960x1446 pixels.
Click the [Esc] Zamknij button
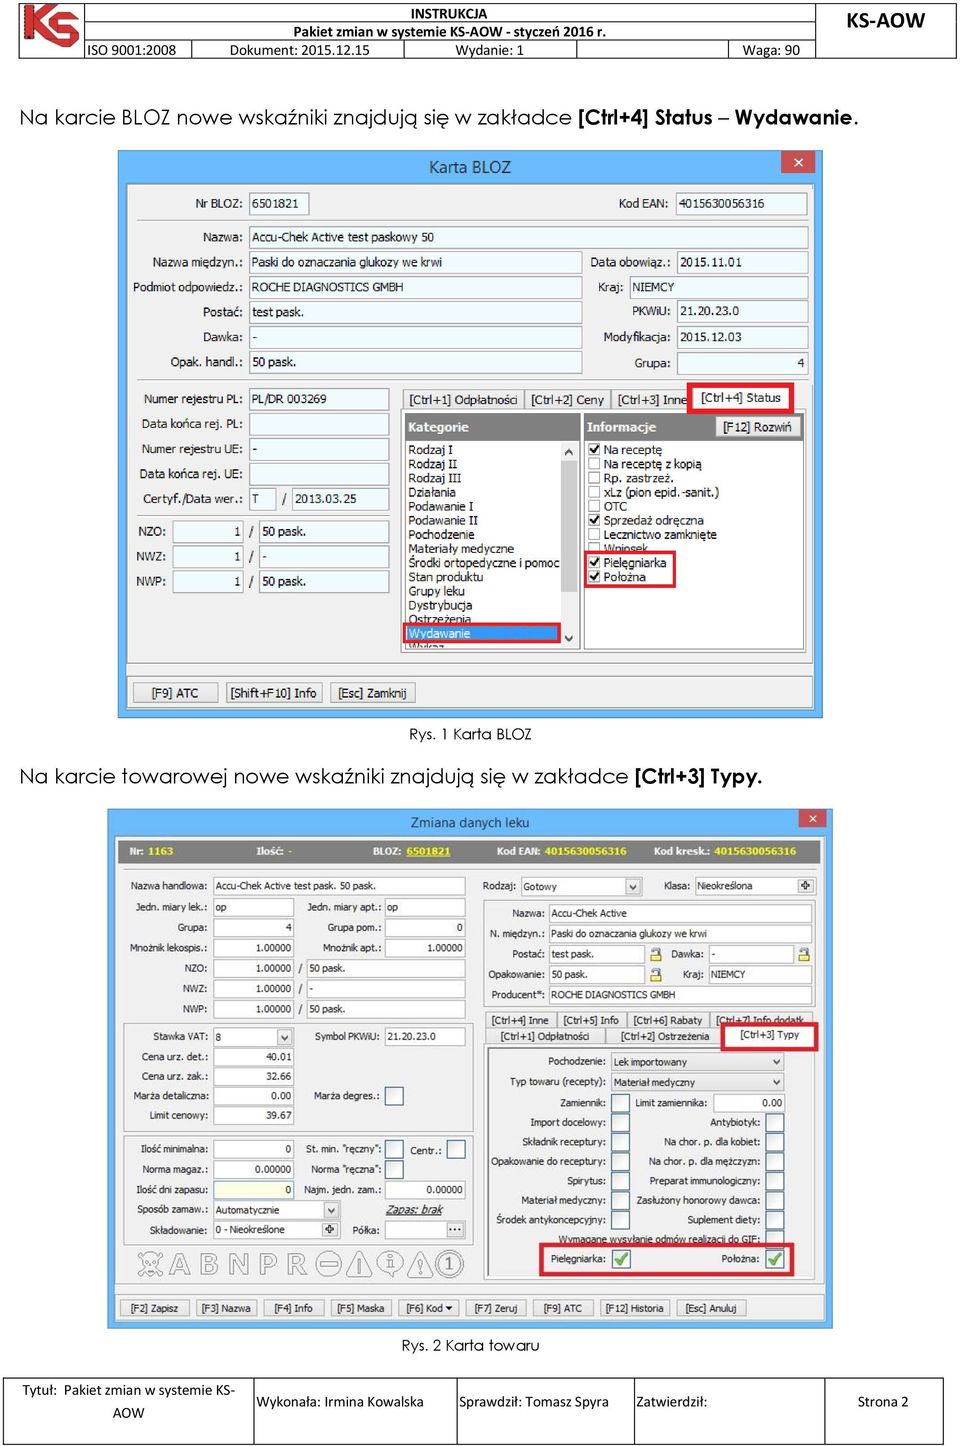pyautogui.click(x=372, y=693)
